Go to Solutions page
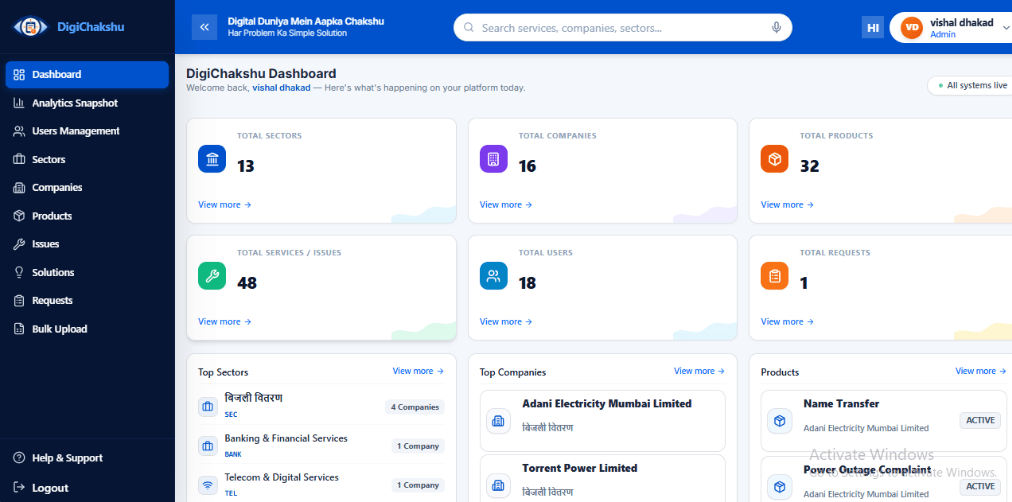 (87, 272)
